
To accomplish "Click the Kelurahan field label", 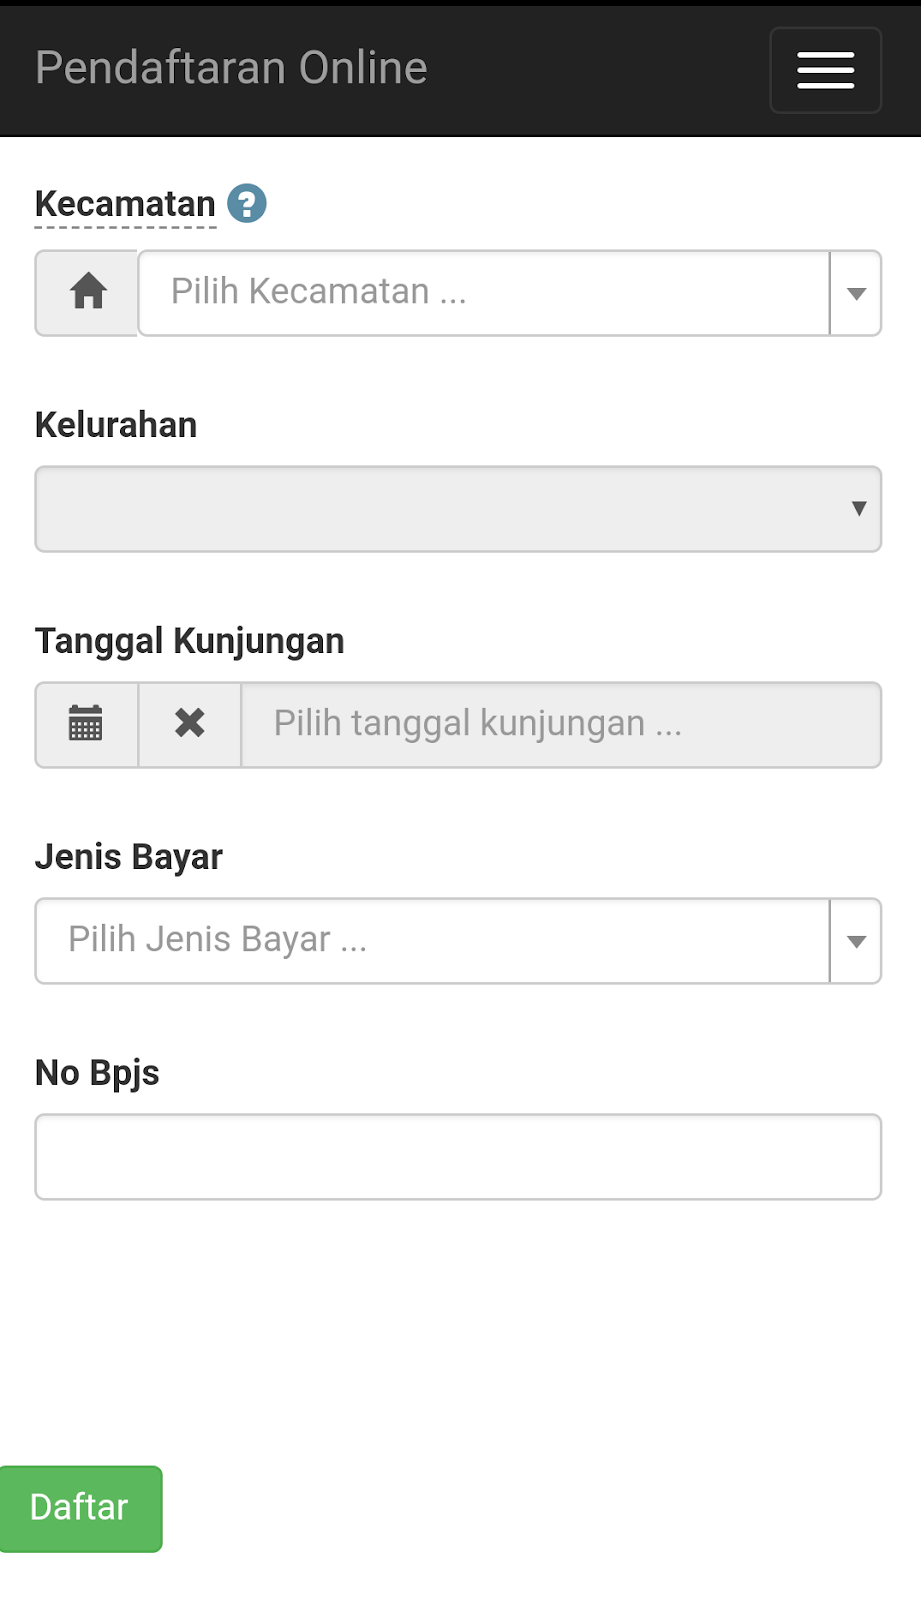I will click(x=116, y=425).
